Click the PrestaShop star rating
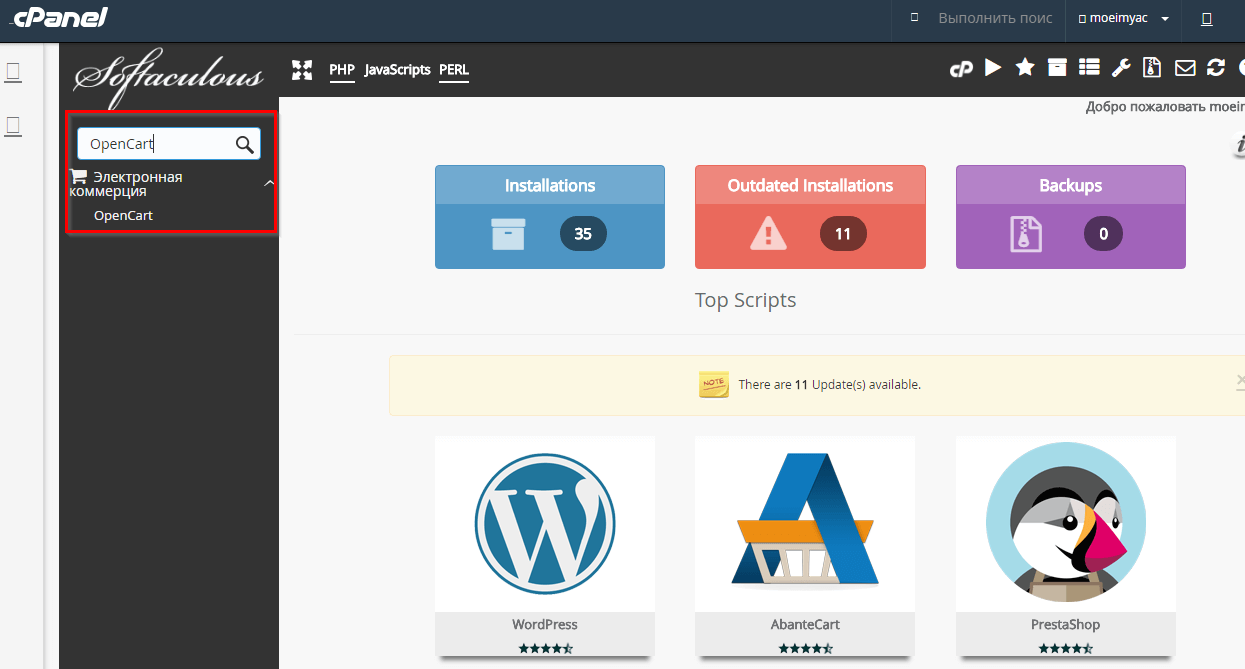Viewport: 1245px width, 669px height. click(1066, 649)
